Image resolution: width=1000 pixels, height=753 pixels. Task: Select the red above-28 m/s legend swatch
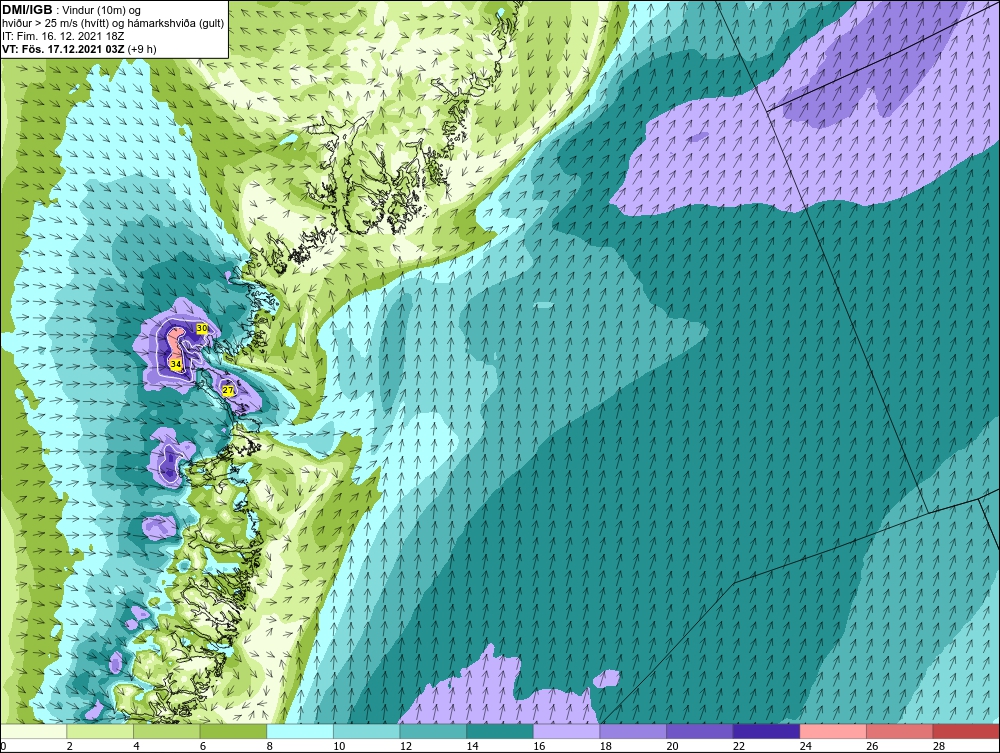pyautogui.click(x=966, y=731)
